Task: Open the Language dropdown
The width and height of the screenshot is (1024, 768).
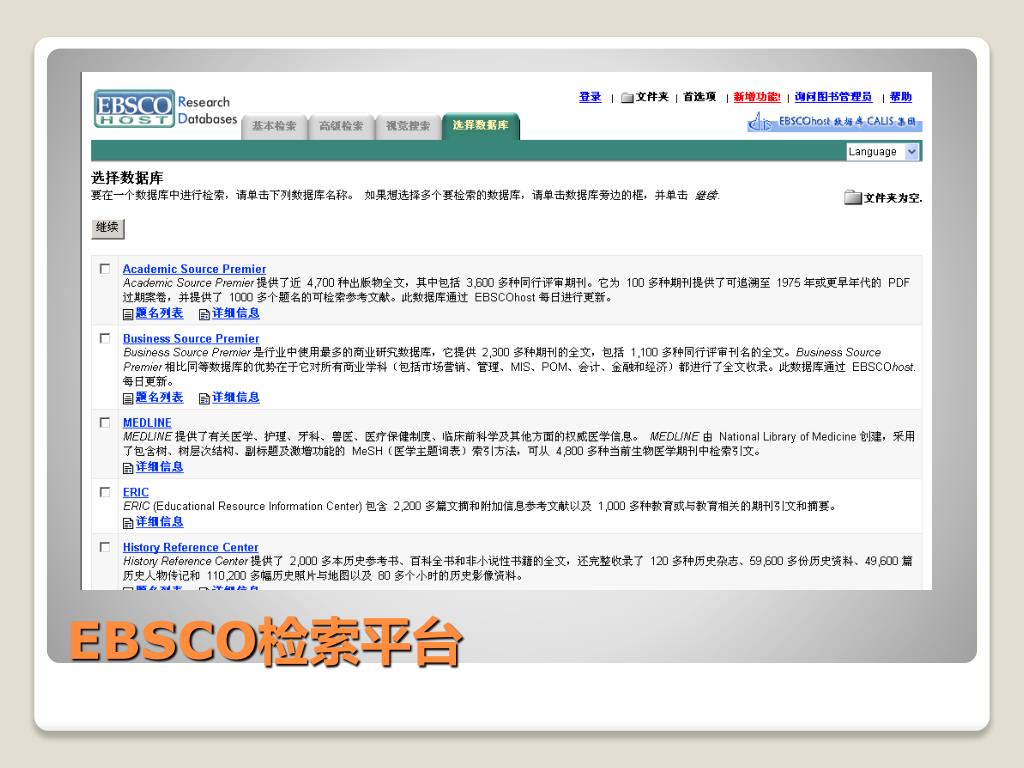Action: pyautogui.click(x=883, y=152)
